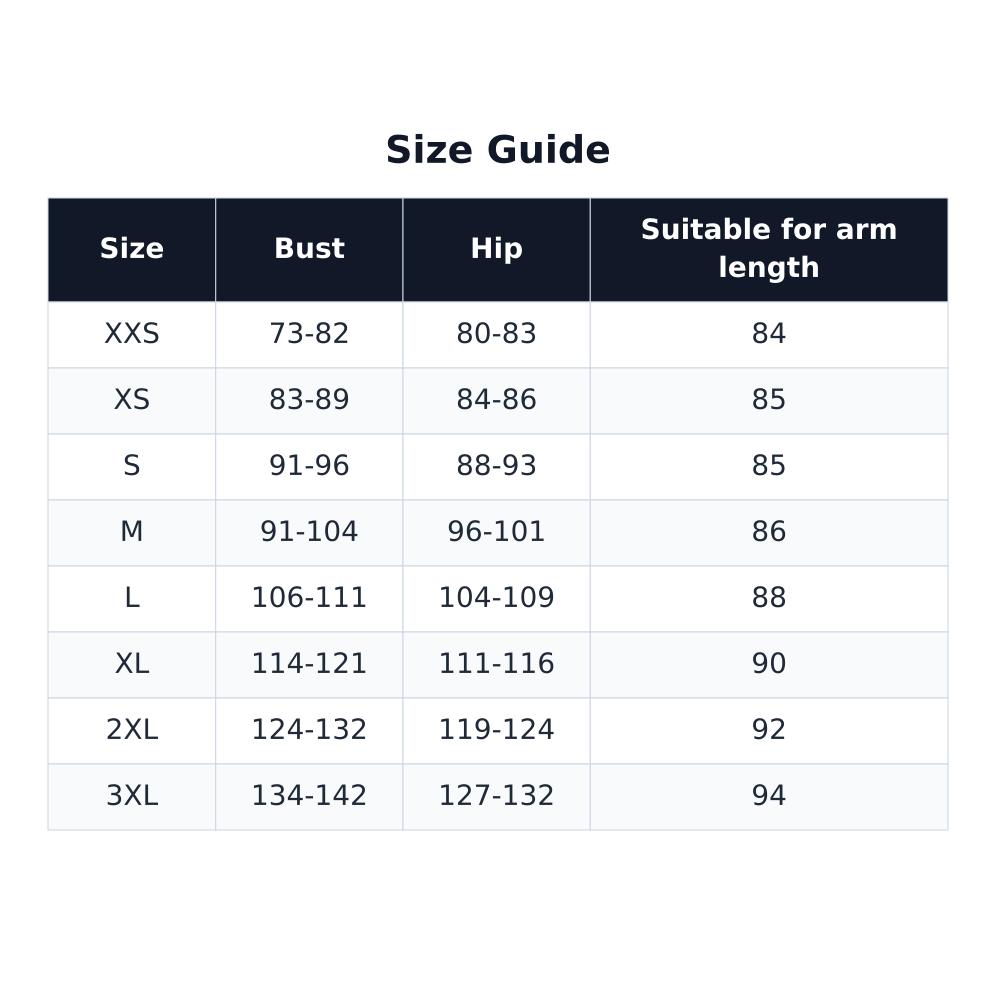996x996 pixels.
Task: Select arm length value 94
Action: click(x=769, y=797)
